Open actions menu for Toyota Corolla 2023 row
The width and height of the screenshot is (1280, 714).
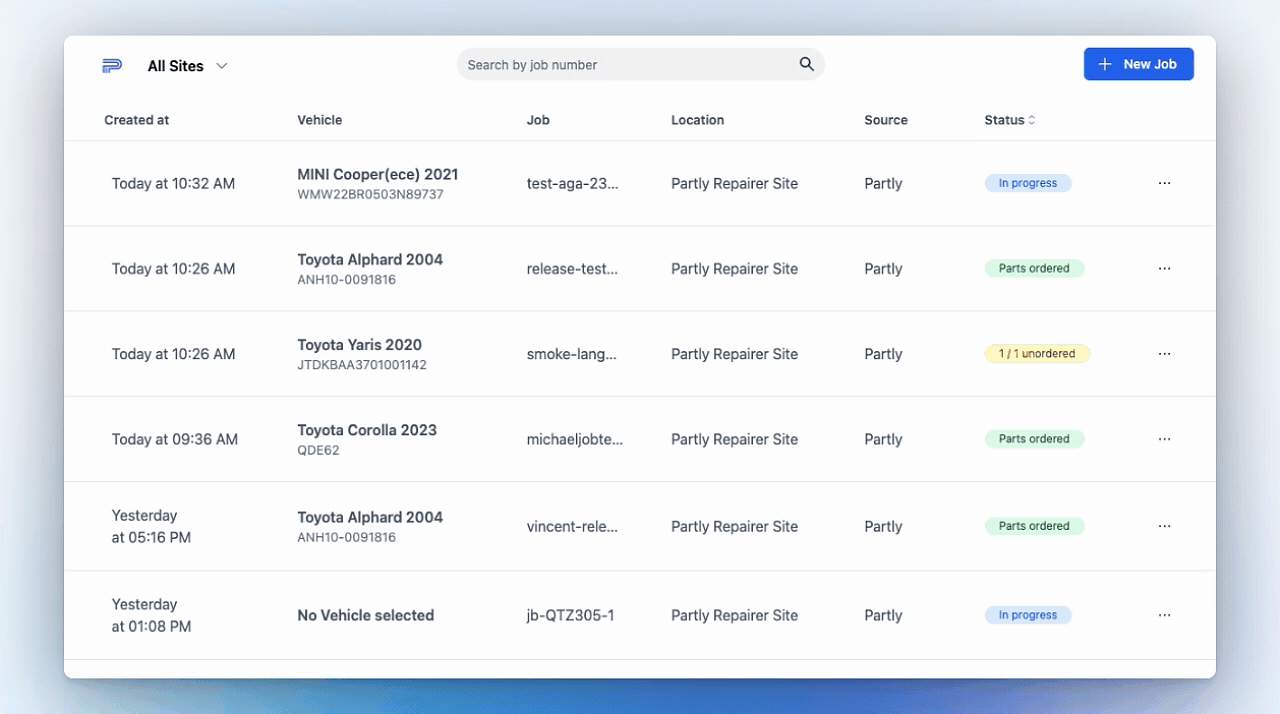(x=1164, y=439)
